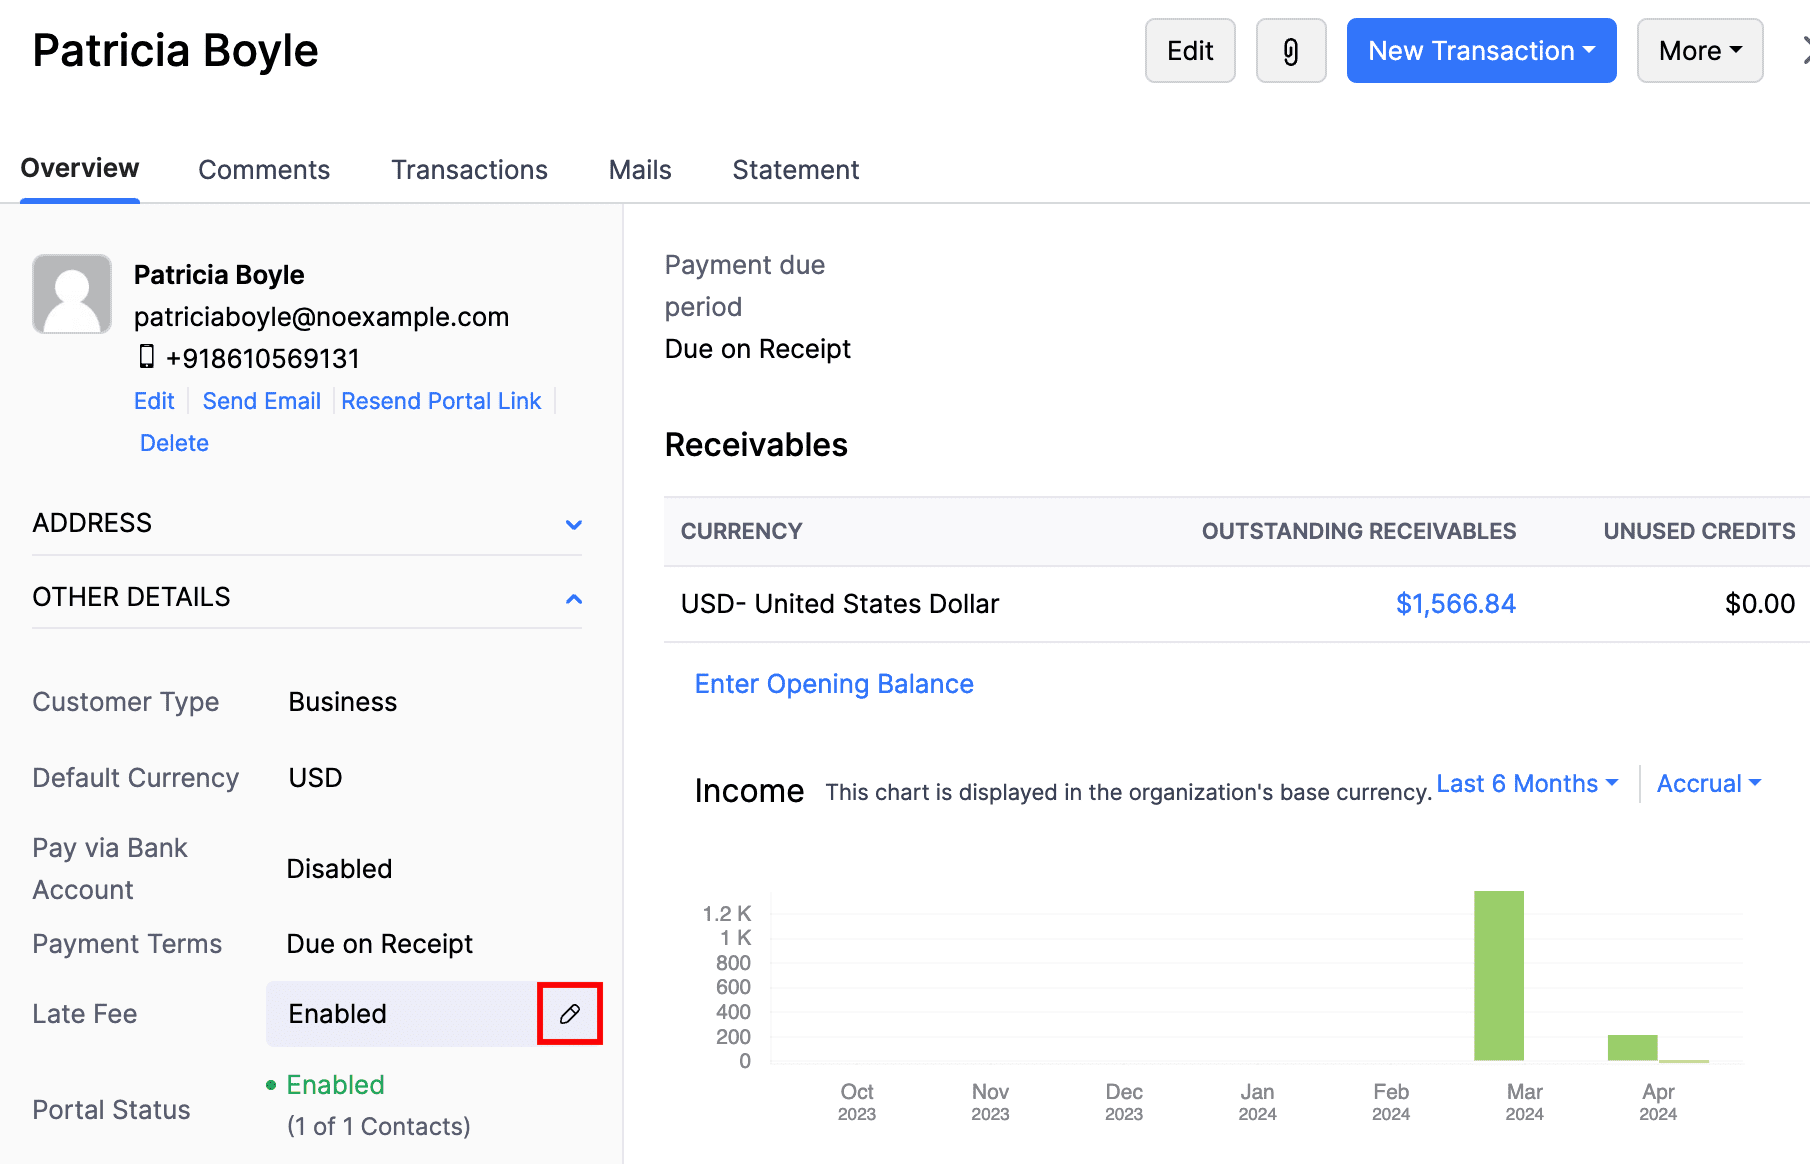This screenshot has width=1810, height=1164.
Task: Open the attachments paperclip icon
Action: click(x=1291, y=50)
